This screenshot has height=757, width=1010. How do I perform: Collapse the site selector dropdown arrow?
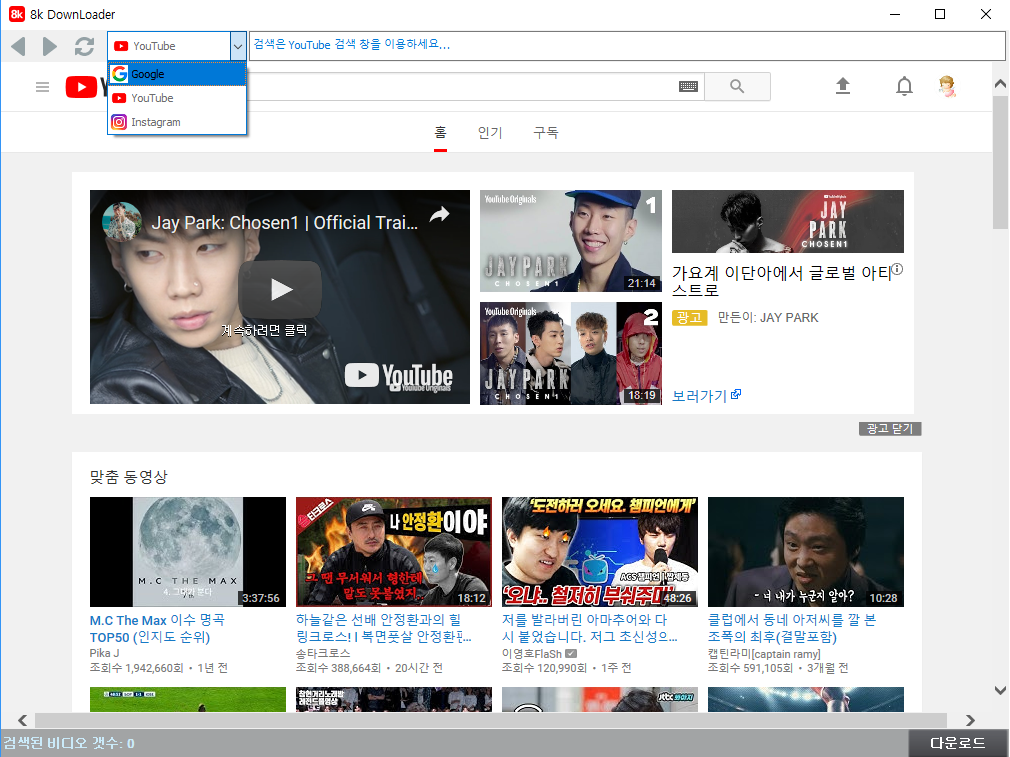point(238,46)
